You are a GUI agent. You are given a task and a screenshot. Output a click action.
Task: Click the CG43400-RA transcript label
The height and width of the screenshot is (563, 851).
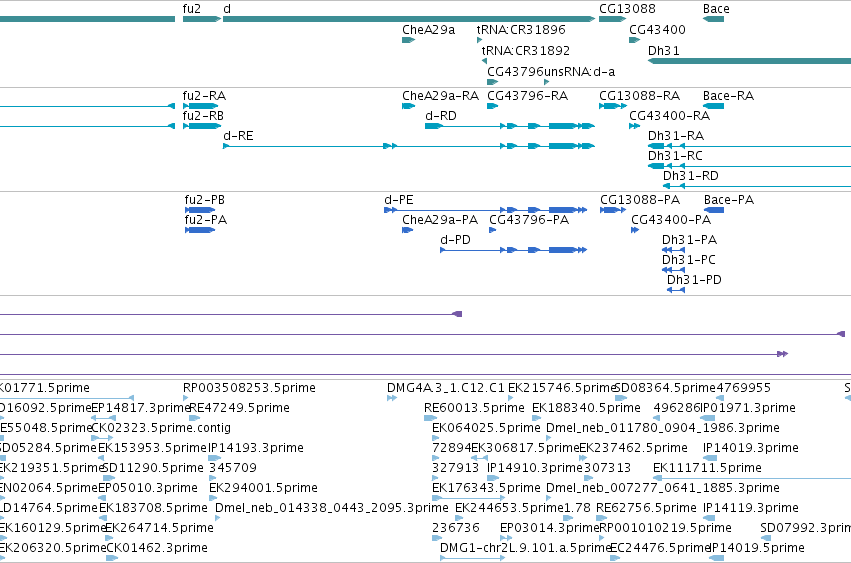[x=670, y=116]
